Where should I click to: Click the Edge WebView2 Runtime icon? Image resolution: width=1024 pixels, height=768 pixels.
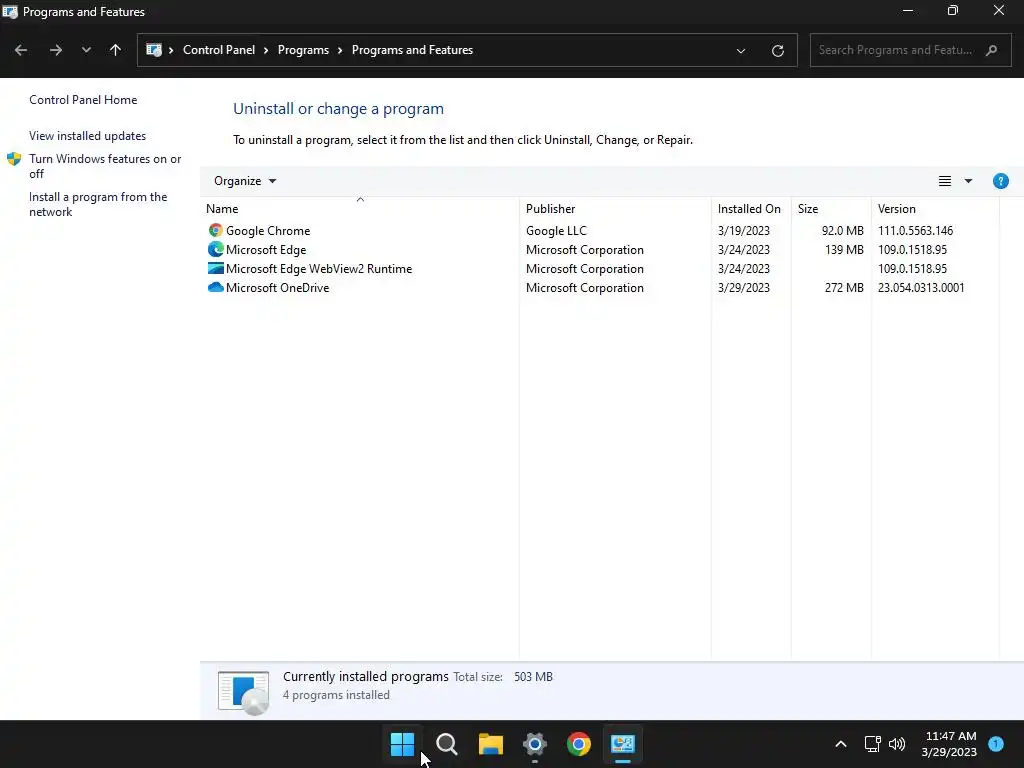(216, 268)
